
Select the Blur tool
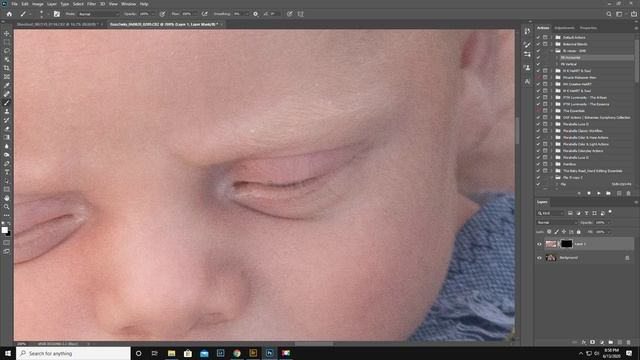click(x=7, y=146)
